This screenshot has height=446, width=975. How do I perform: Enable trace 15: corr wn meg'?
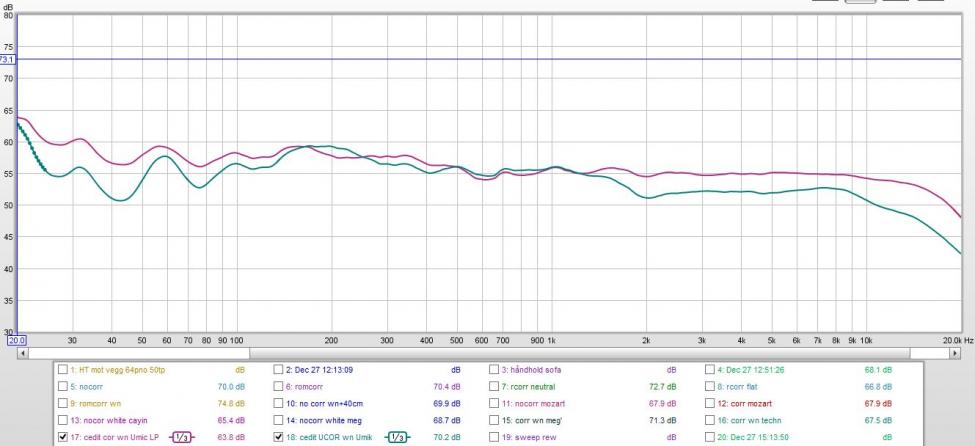pos(494,420)
